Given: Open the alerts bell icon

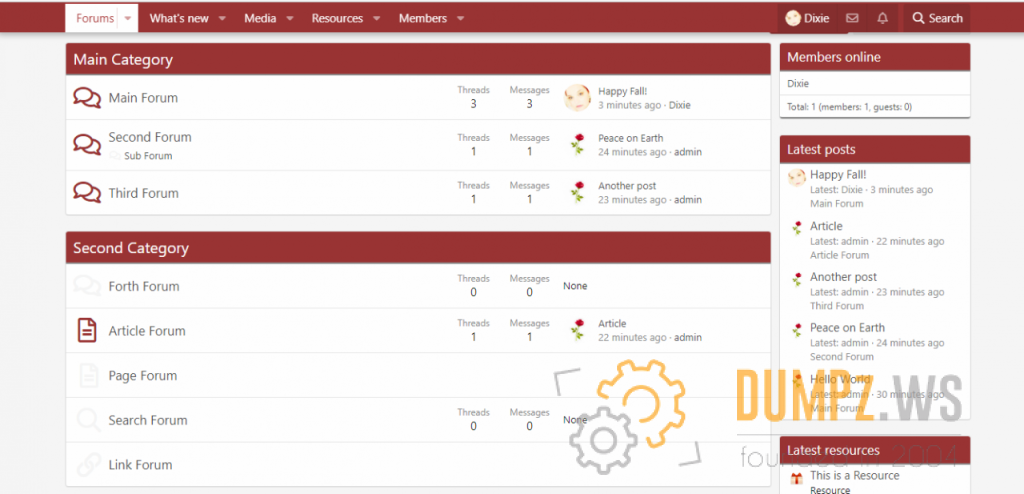Looking at the screenshot, I should [882, 18].
